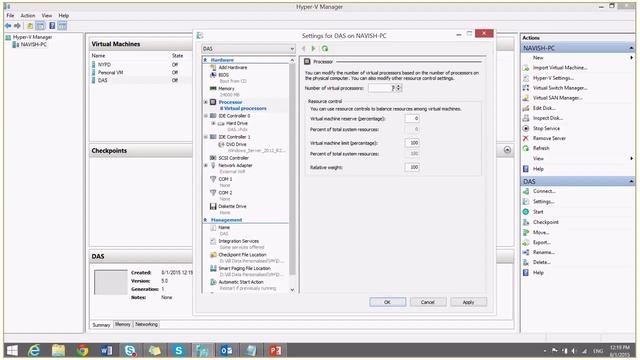Click Import Virtual Machine action
The image size is (640, 360).
point(560,68)
